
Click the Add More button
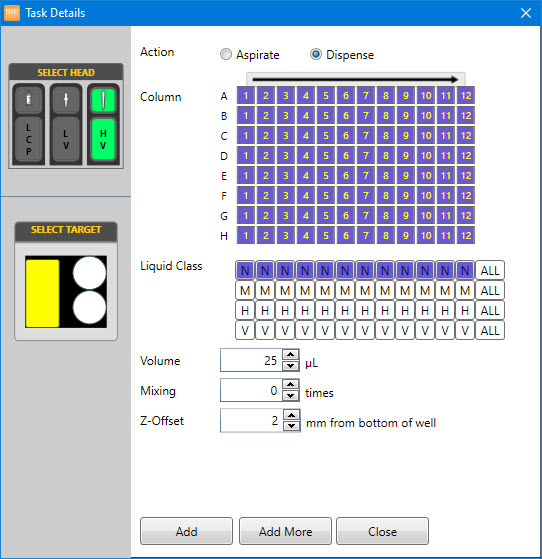coord(285,531)
